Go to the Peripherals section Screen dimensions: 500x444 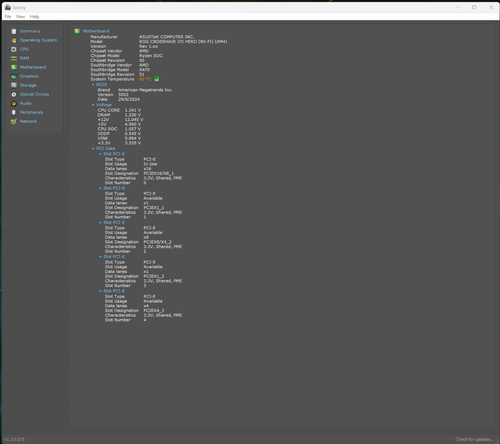tap(31, 112)
